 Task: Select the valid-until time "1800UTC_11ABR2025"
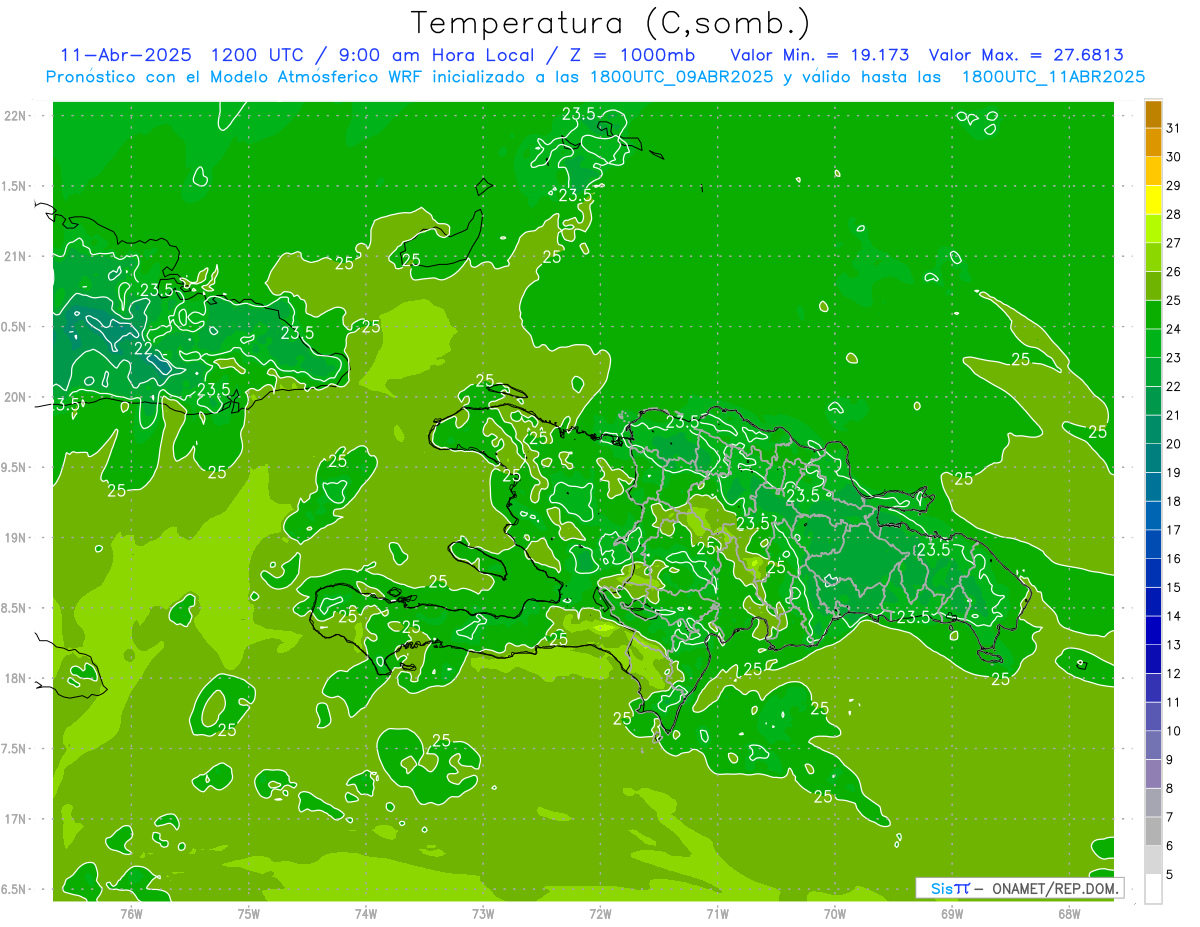coord(1053,77)
